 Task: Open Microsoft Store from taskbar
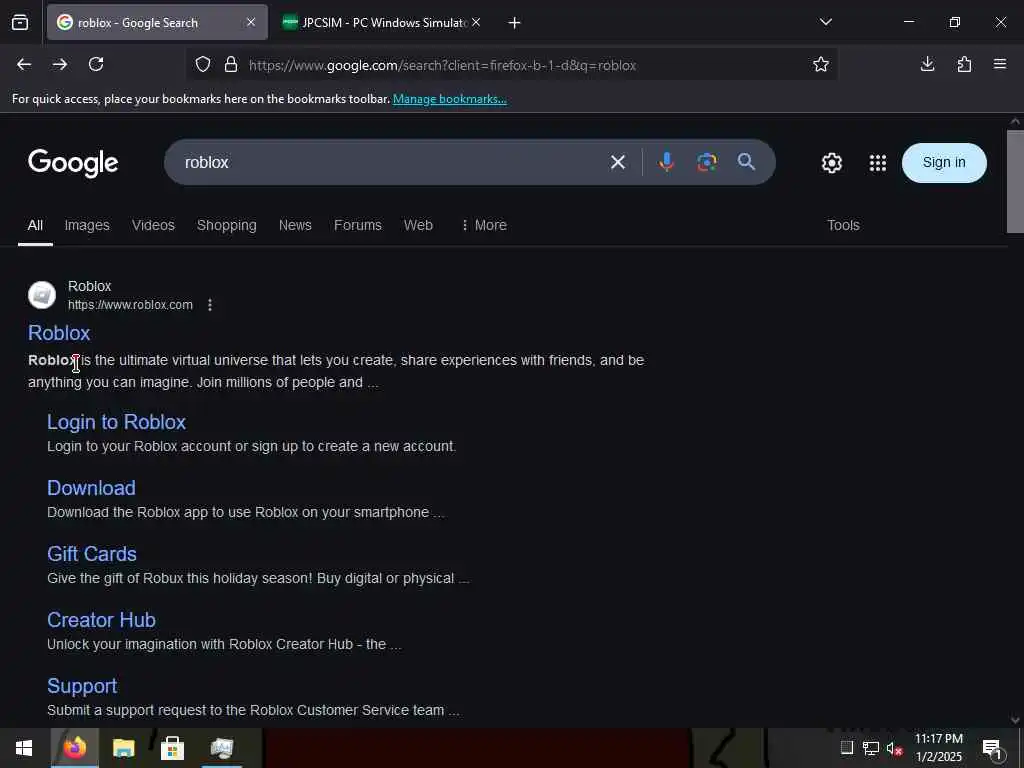[172, 748]
